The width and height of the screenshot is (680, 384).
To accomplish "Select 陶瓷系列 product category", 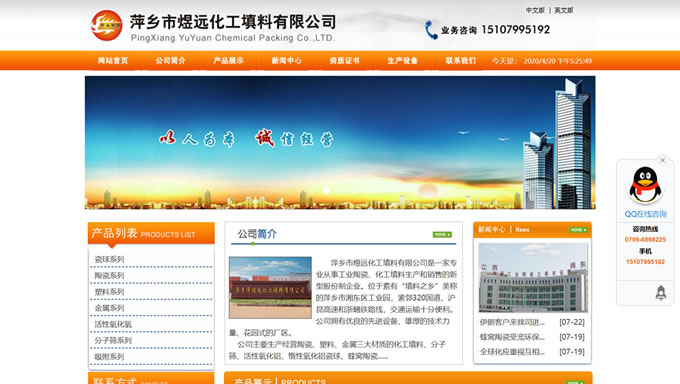I will pos(109,276).
